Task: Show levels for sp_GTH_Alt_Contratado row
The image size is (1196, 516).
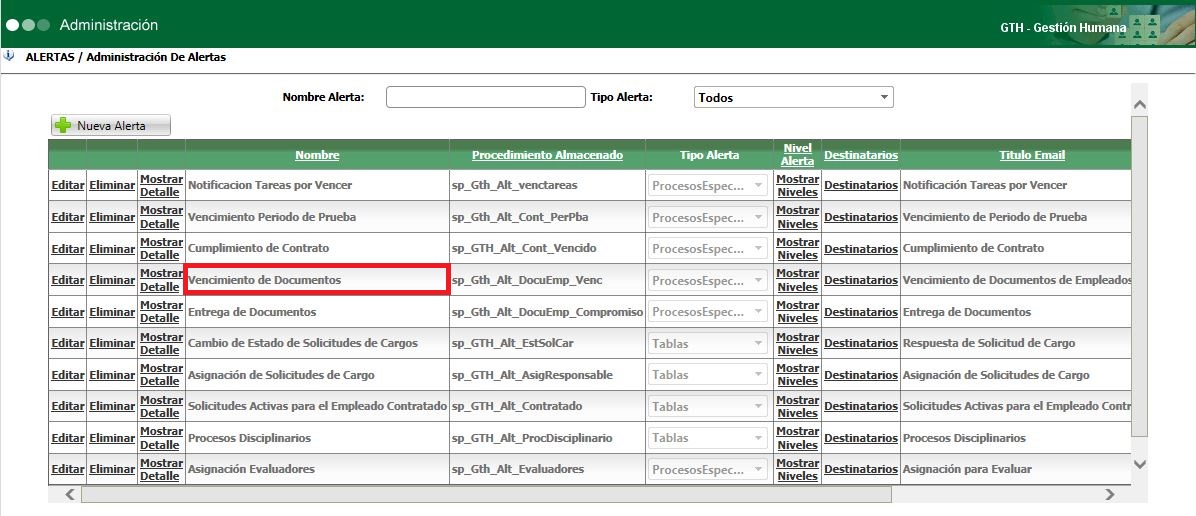Action: coord(797,407)
